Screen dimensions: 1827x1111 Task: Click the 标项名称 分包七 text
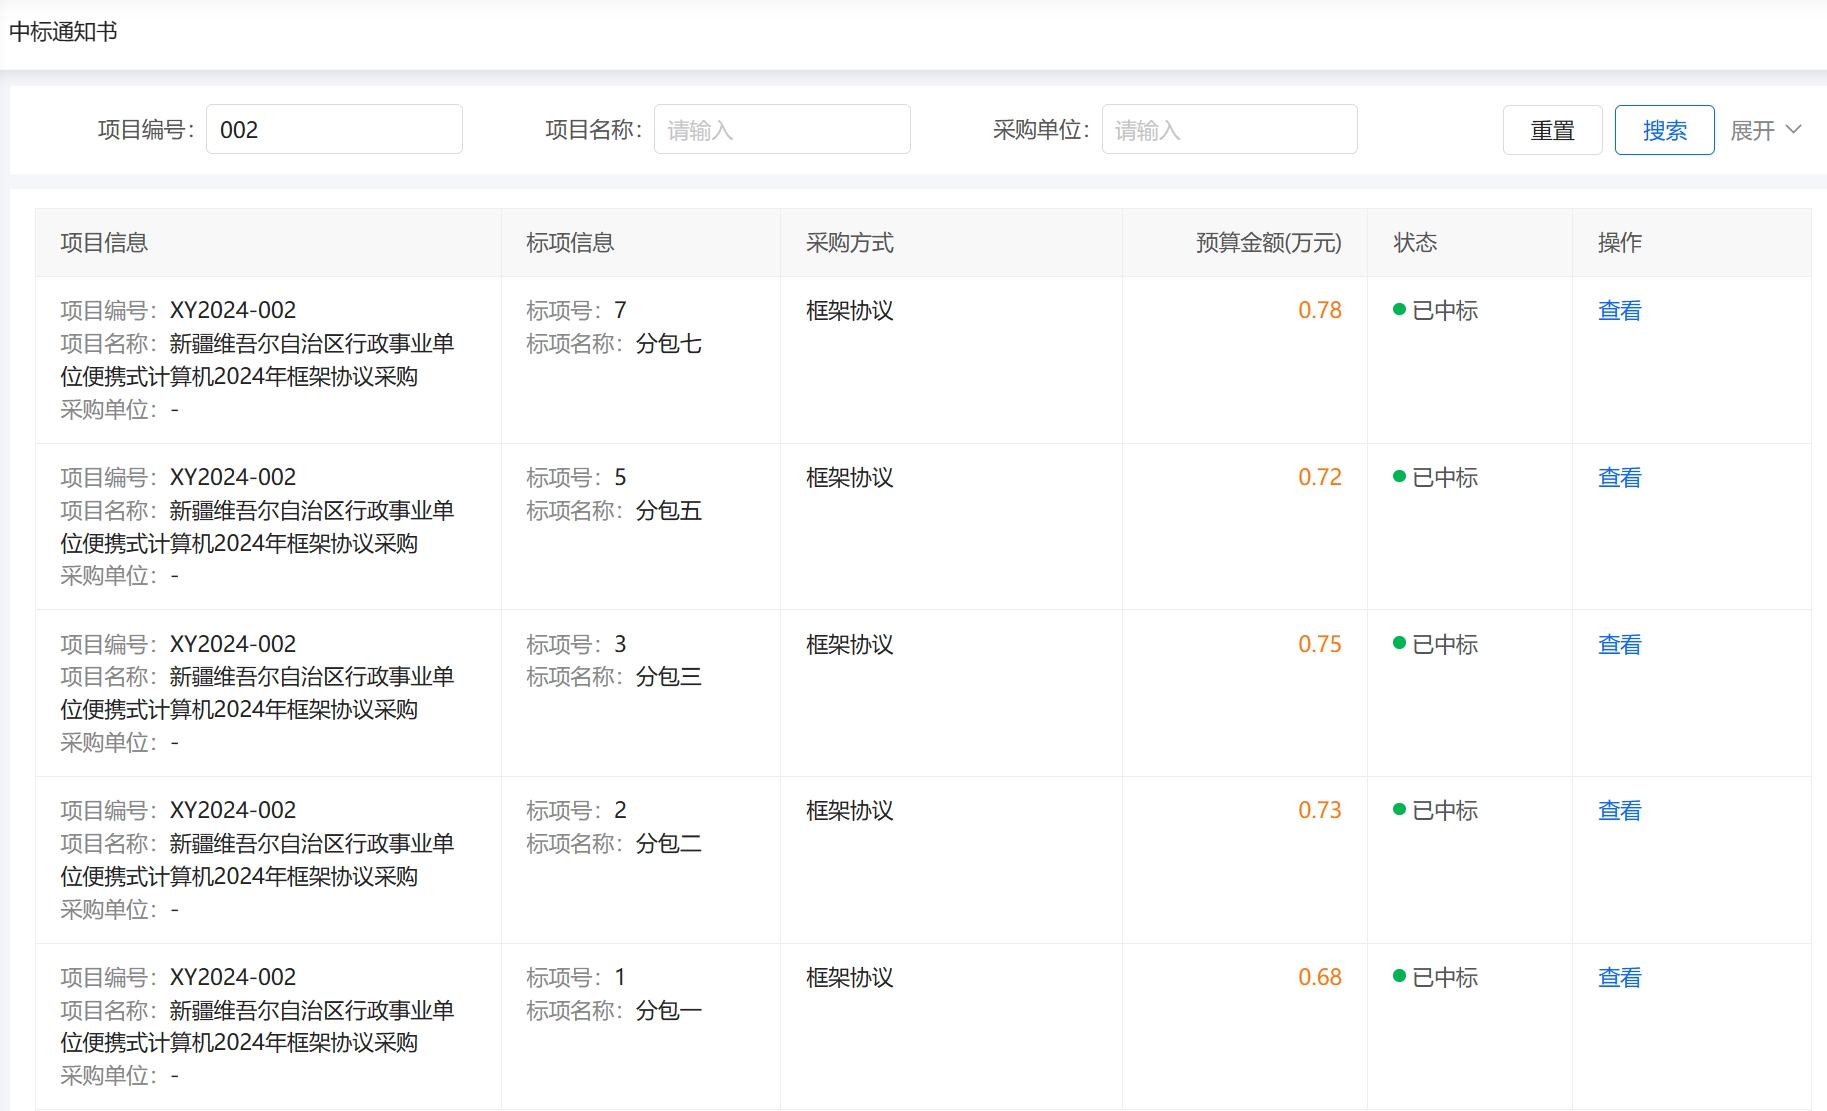coord(614,344)
